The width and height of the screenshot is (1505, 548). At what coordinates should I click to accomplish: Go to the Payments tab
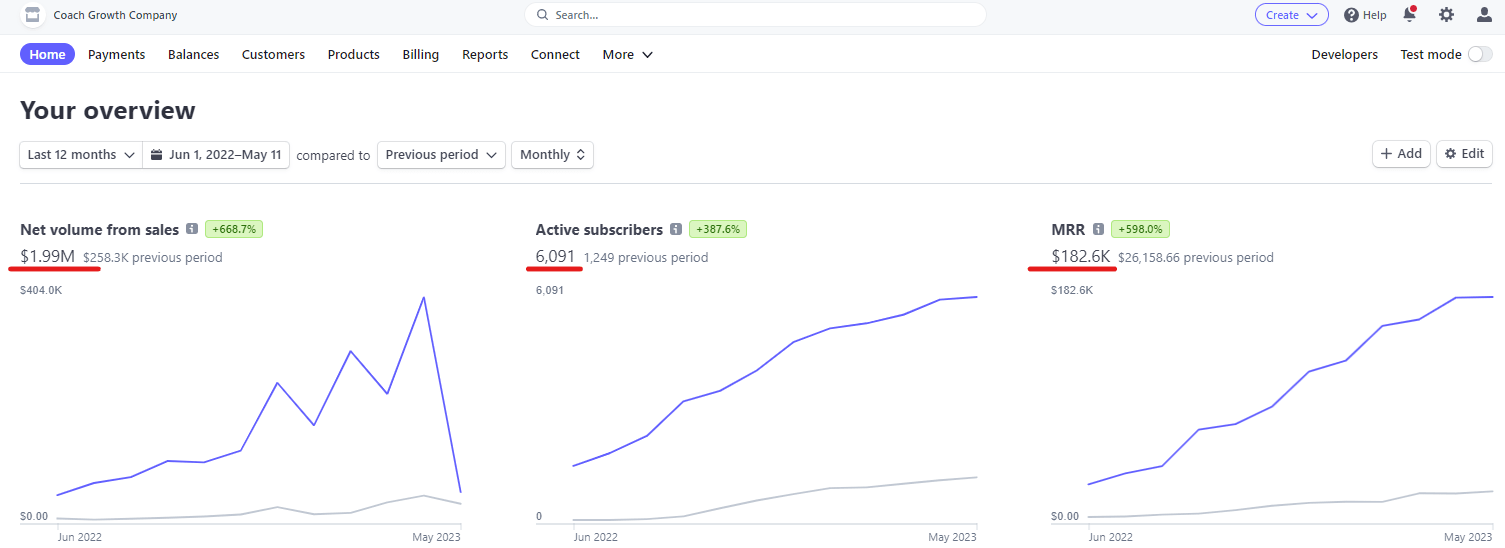click(x=116, y=55)
